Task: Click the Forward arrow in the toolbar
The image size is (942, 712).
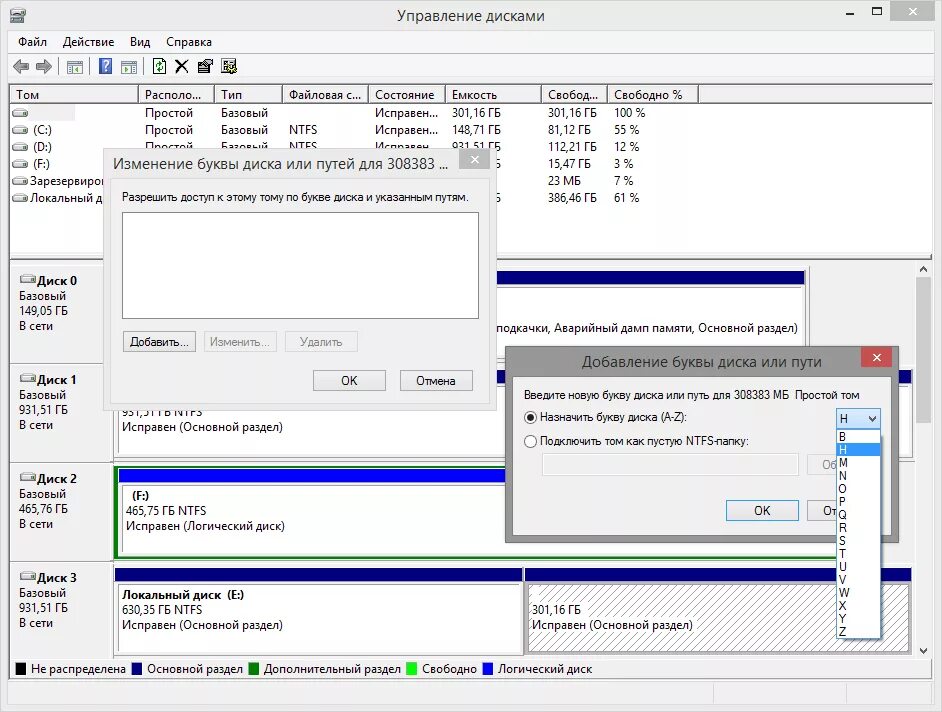Action: point(44,66)
